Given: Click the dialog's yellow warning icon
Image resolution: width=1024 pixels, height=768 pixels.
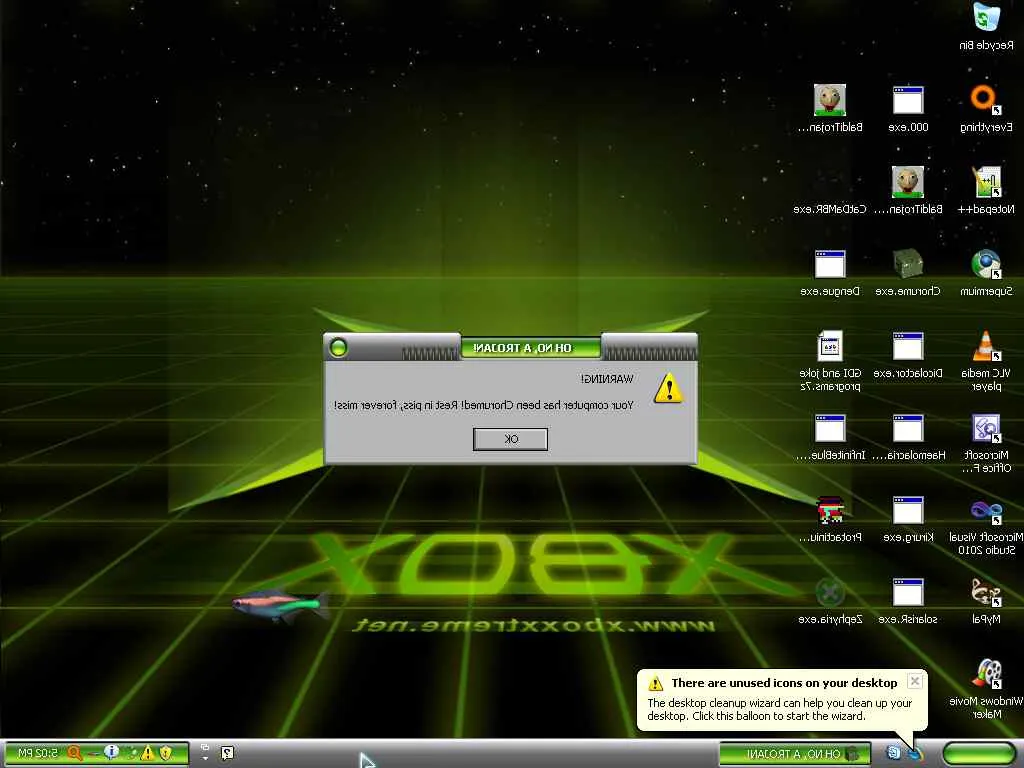Looking at the screenshot, I should pos(668,388).
